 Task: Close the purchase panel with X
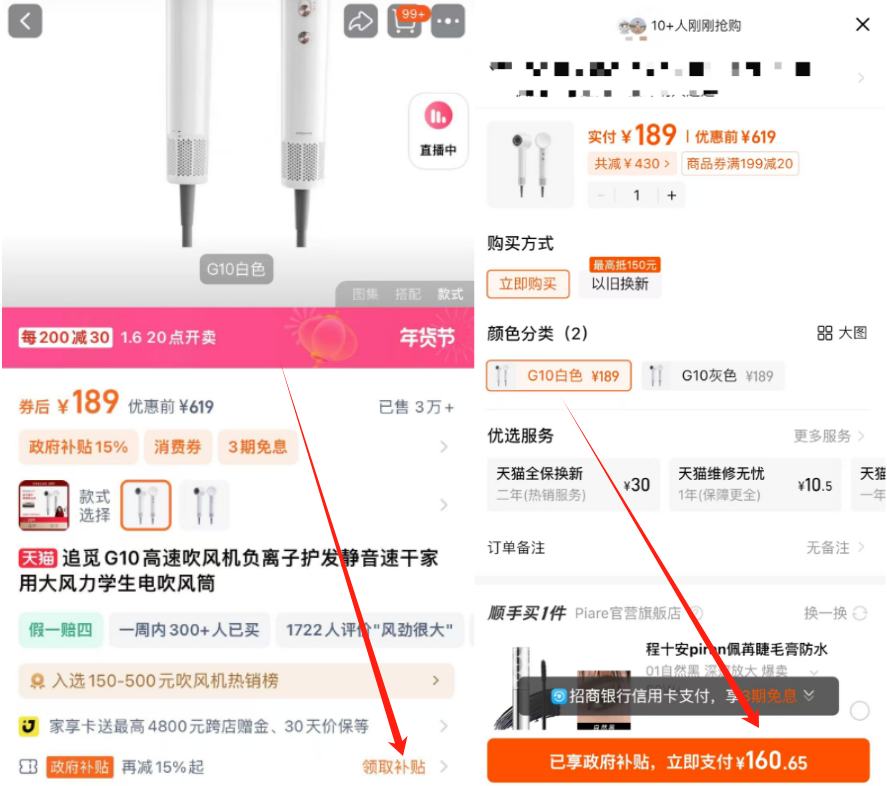point(863,24)
